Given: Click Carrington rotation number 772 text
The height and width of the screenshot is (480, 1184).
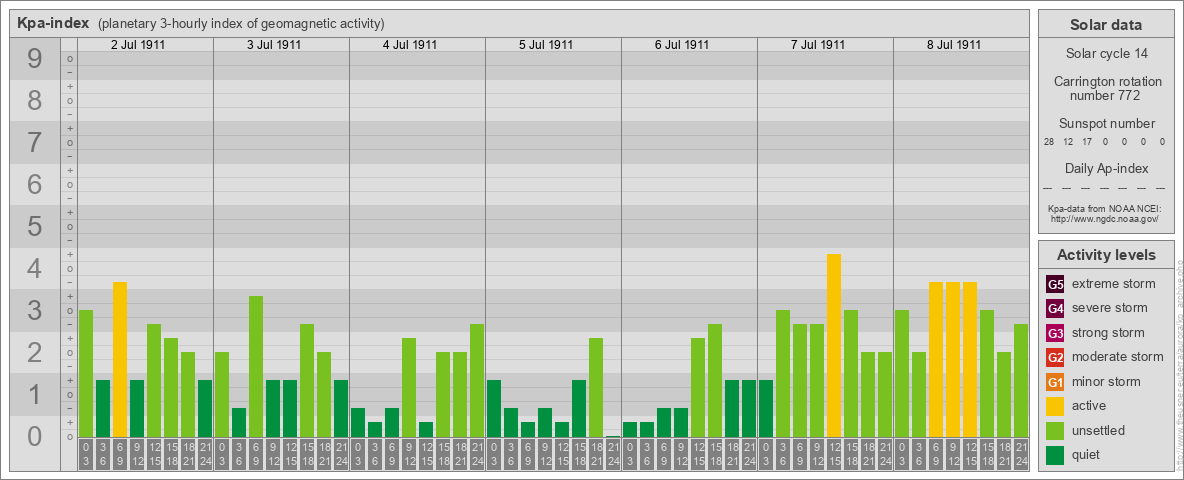Looking at the screenshot, I should coord(1106,88).
